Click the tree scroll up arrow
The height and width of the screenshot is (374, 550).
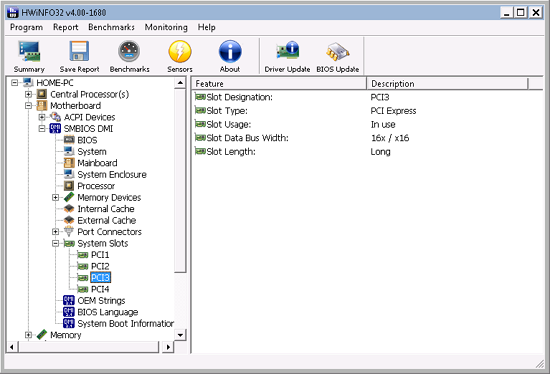coord(180,83)
